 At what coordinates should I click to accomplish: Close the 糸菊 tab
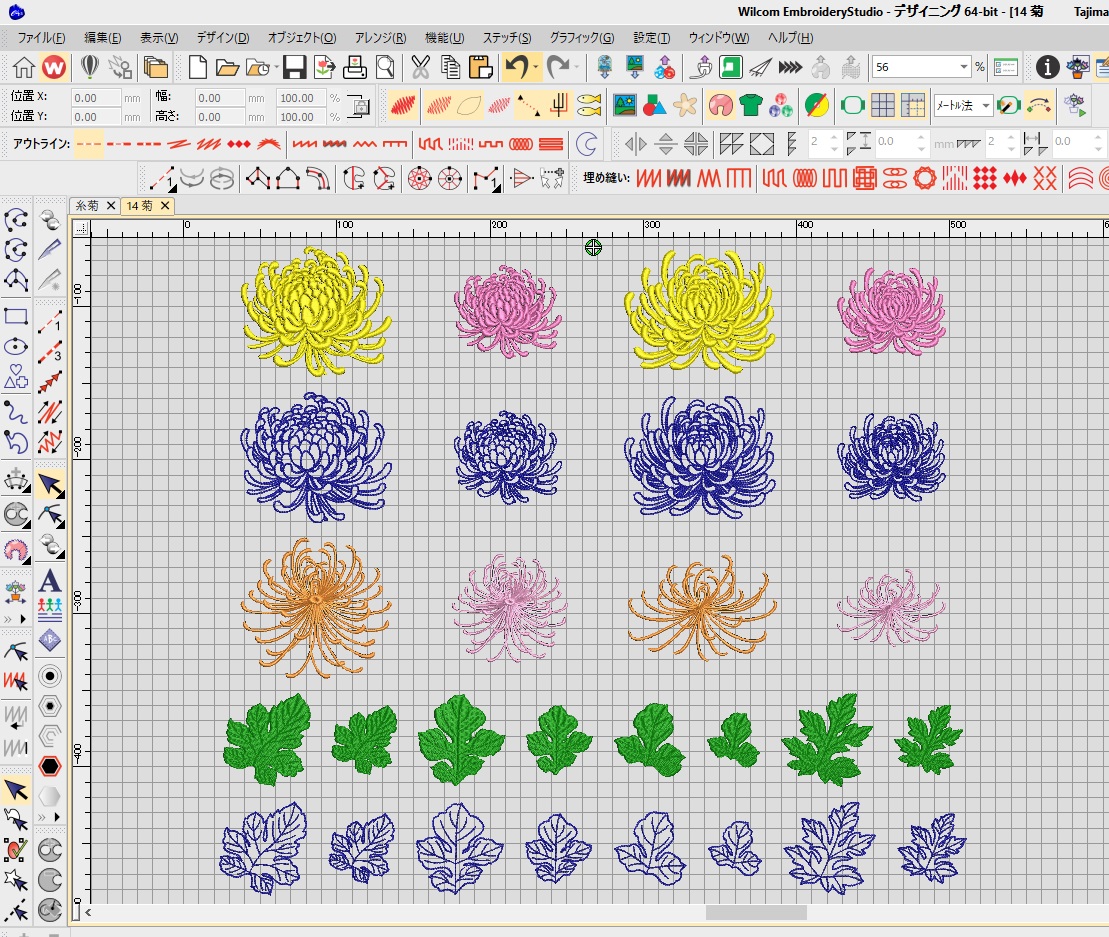111,205
